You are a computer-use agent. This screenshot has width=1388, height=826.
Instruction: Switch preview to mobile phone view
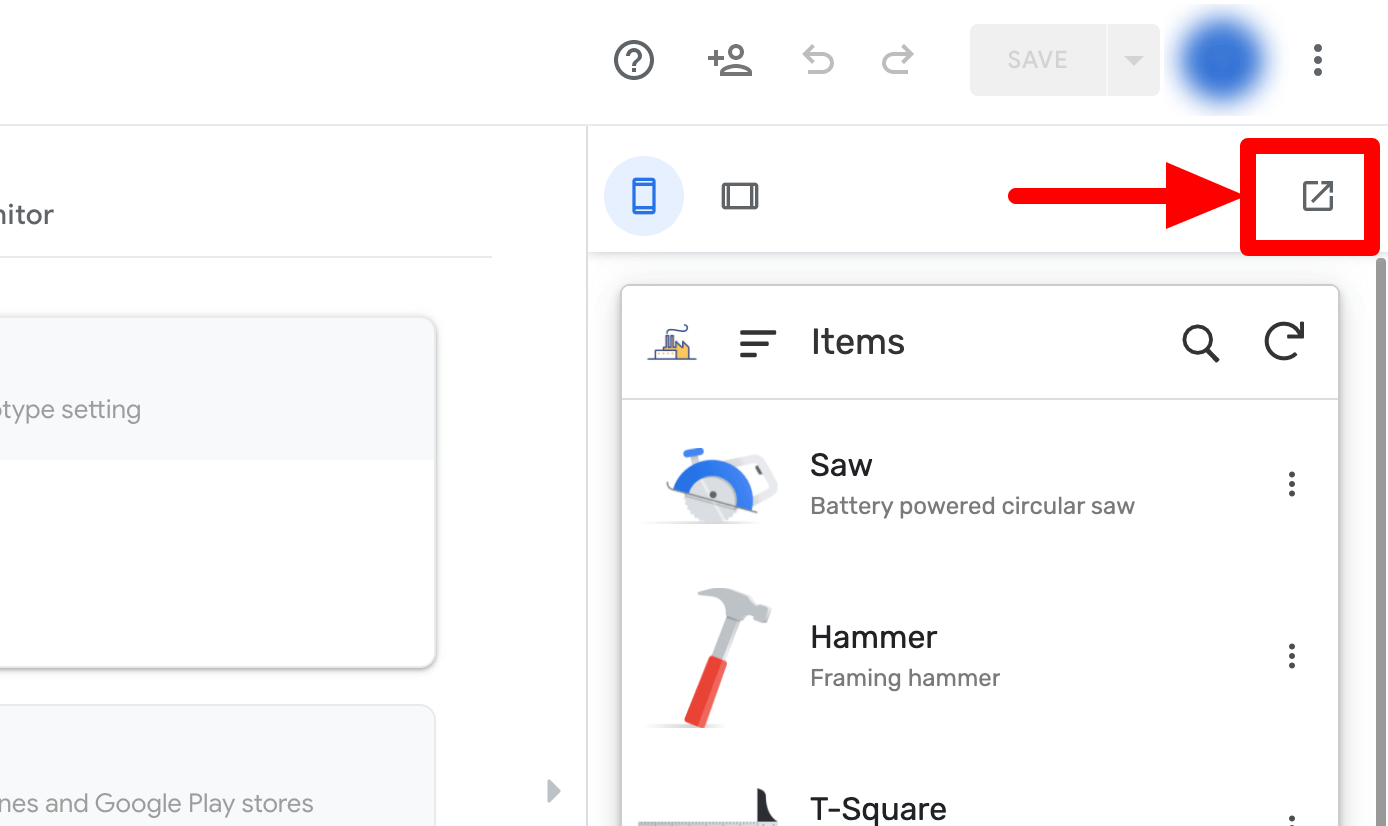tap(644, 196)
